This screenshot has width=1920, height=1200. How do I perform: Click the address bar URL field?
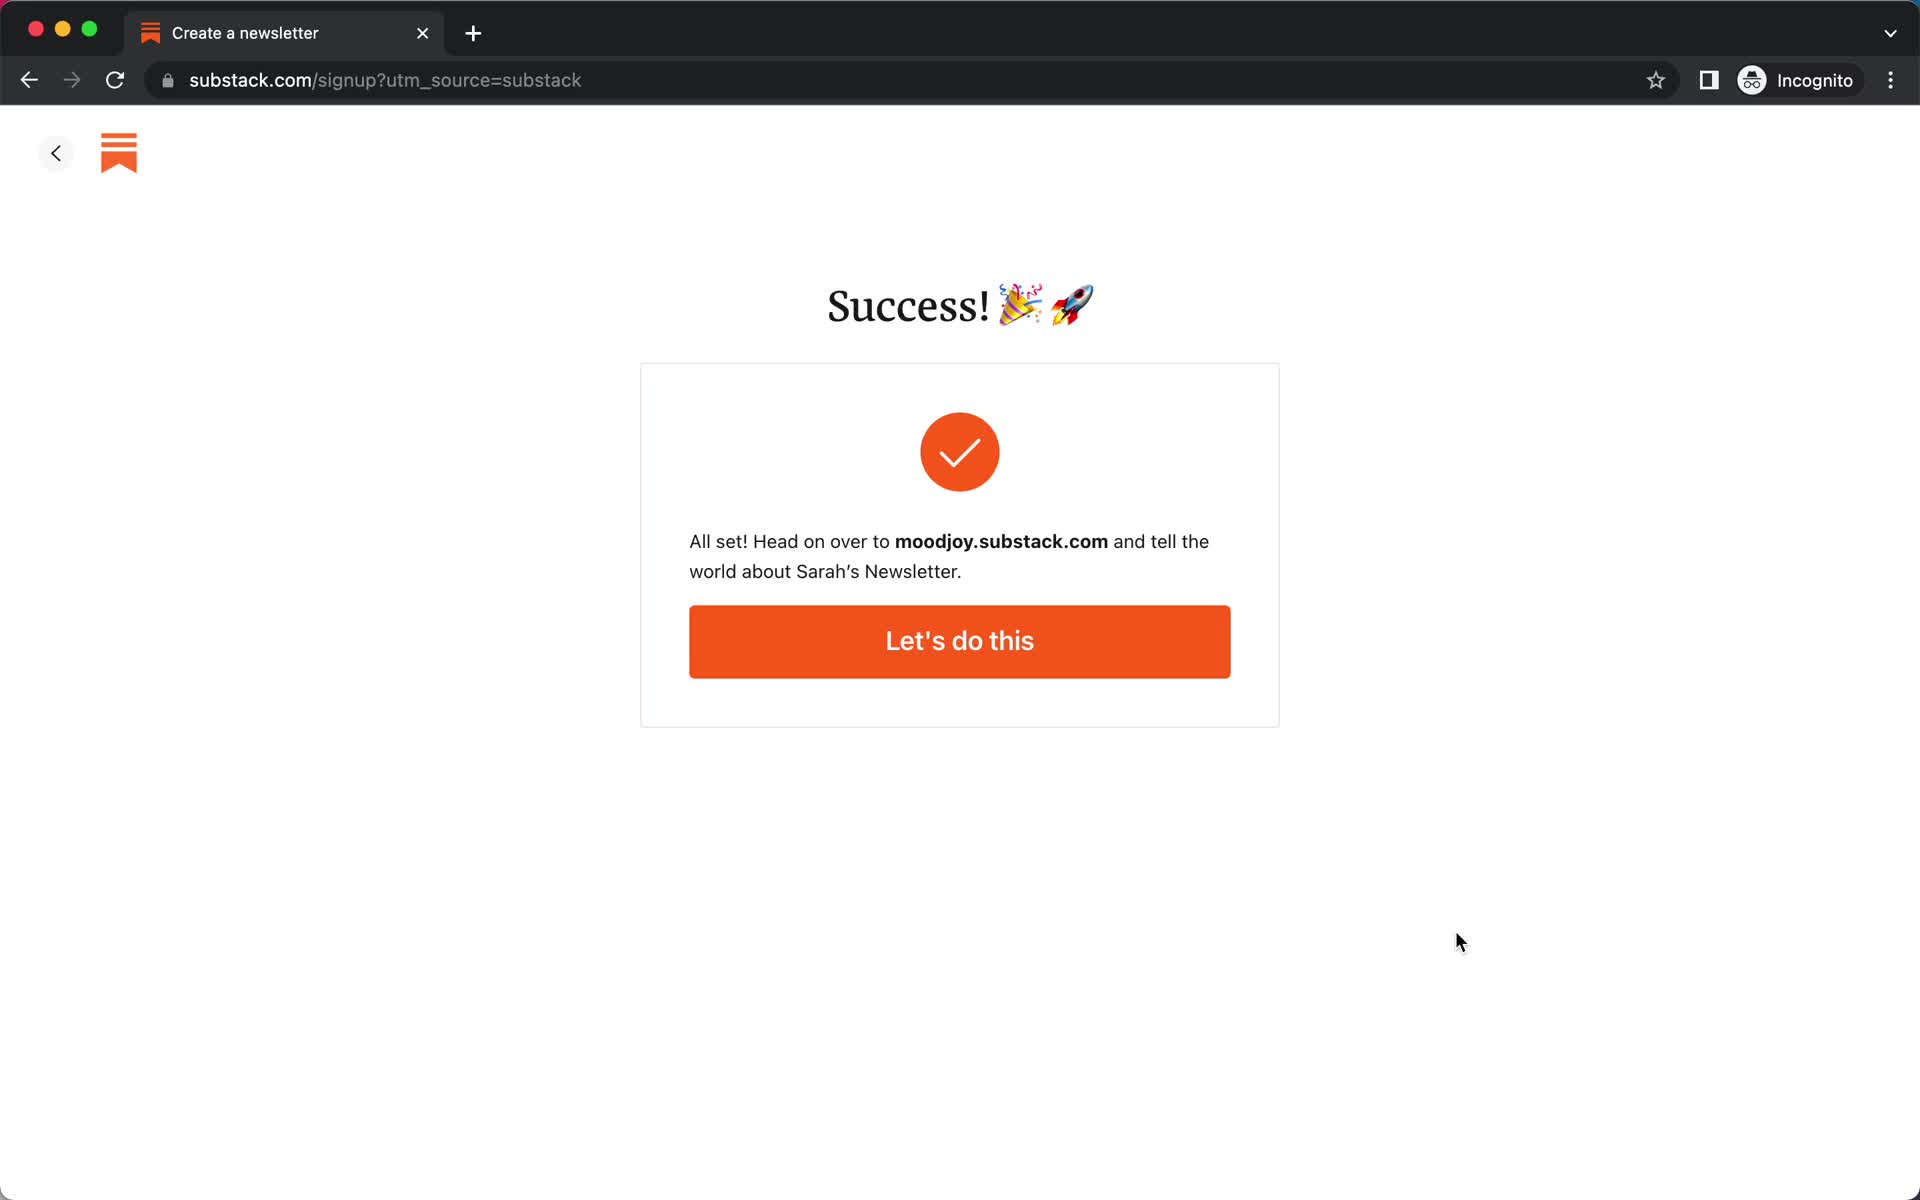click(386, 80)
